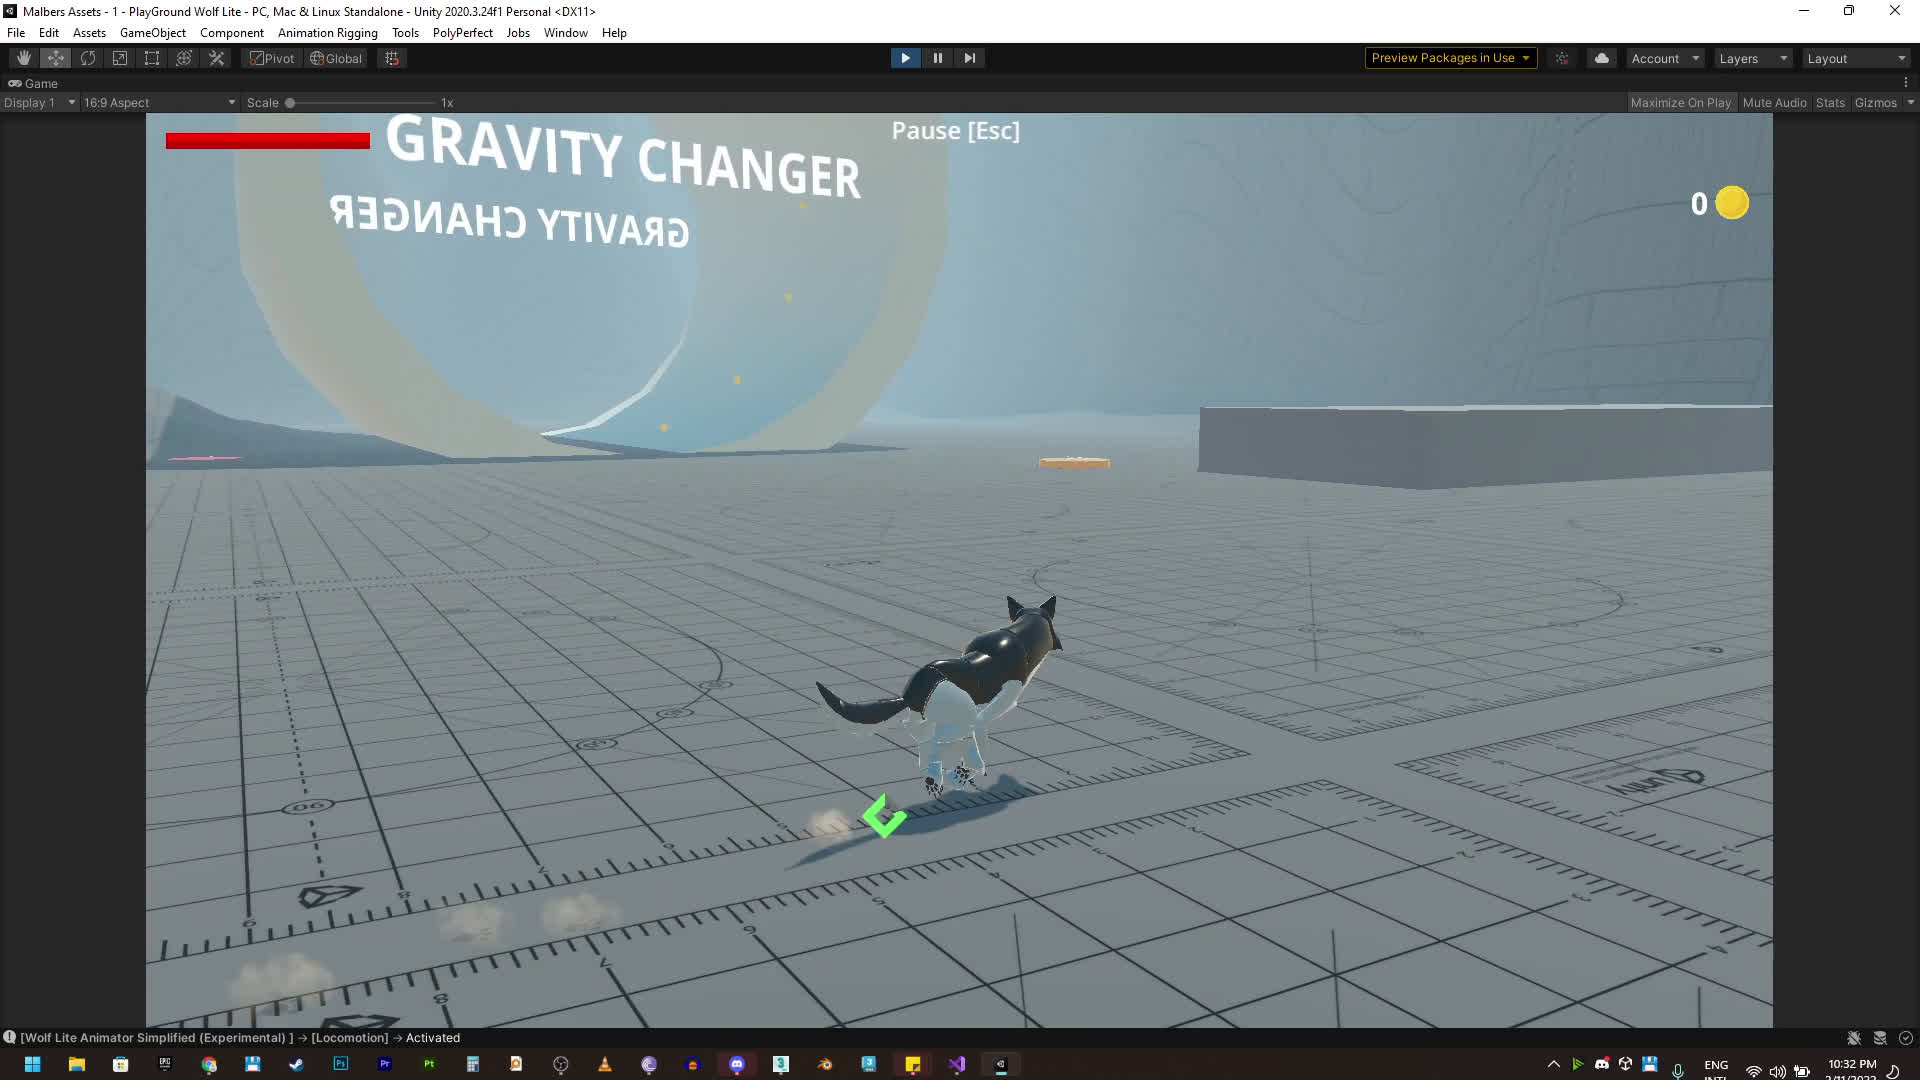
Task: Open the Layout dropdown
Action: tap(1856, 58)
